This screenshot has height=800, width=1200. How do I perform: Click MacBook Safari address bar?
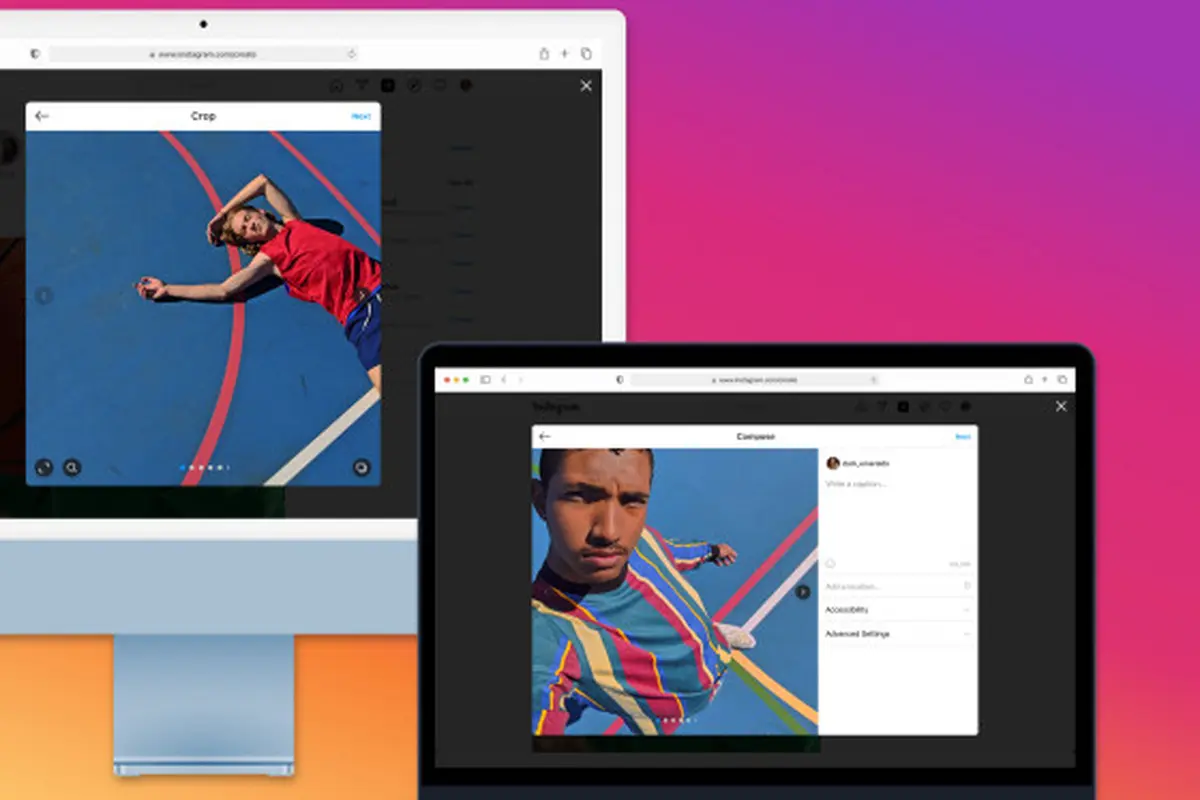coord(754,380)
